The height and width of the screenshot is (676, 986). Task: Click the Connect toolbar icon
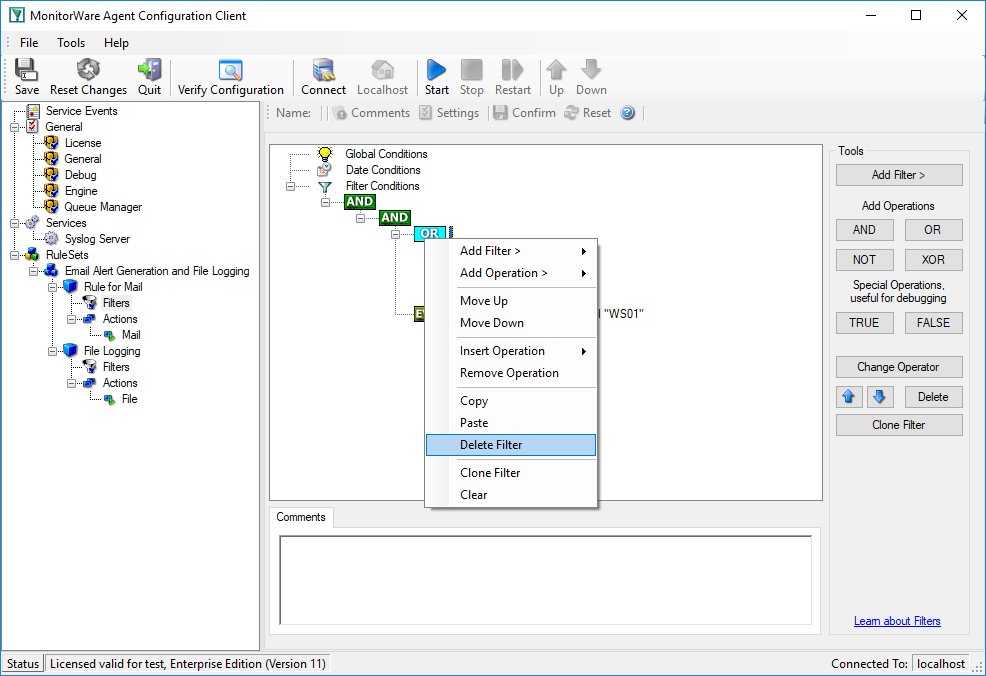[323, 77]
